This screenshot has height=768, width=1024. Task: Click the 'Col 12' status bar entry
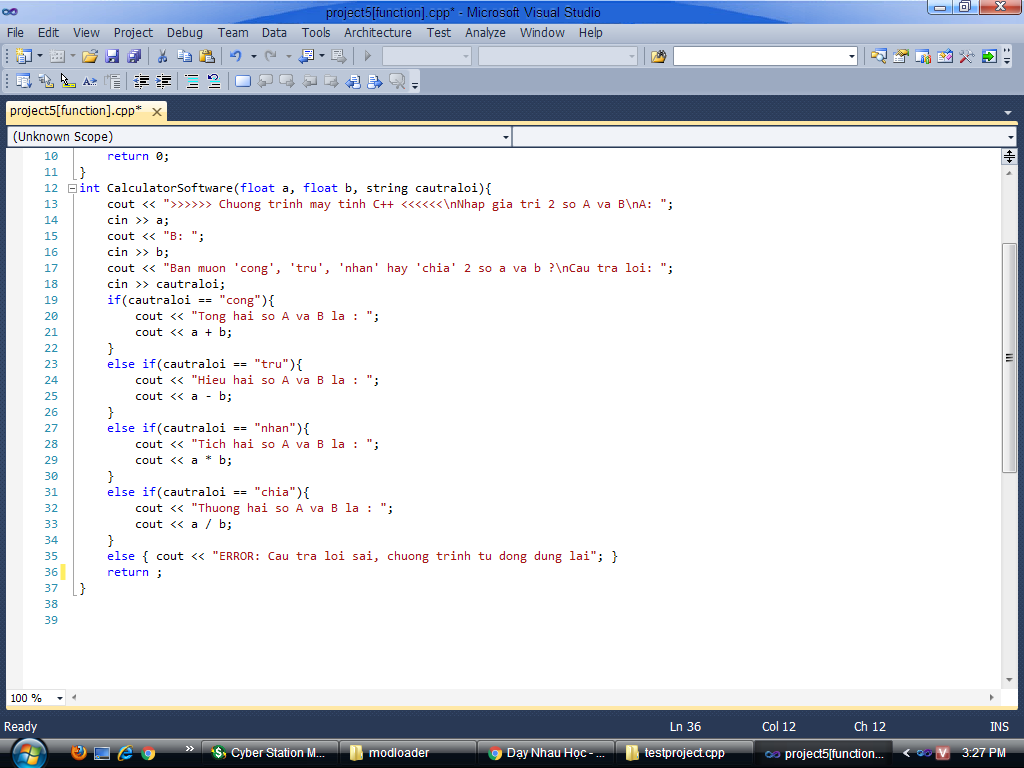[778, 727]
